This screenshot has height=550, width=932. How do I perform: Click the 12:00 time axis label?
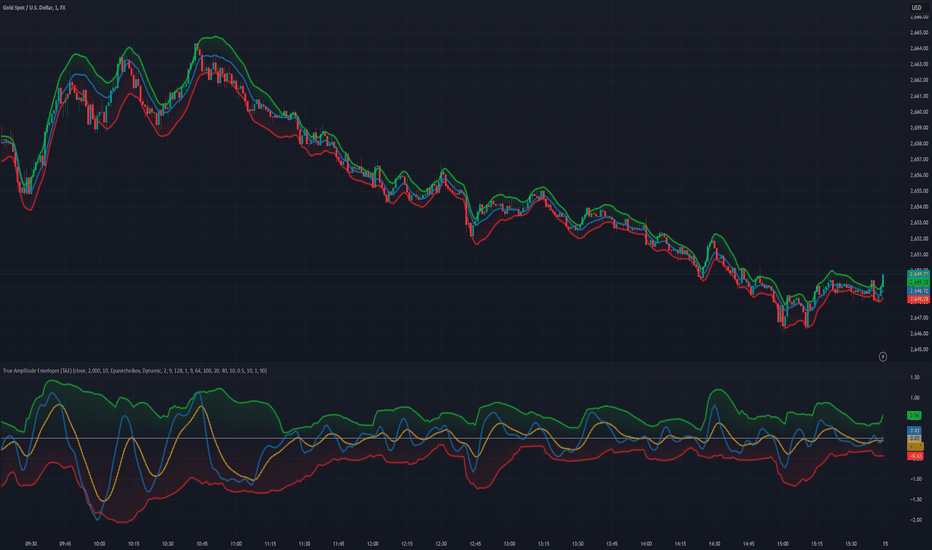point(373,543)
